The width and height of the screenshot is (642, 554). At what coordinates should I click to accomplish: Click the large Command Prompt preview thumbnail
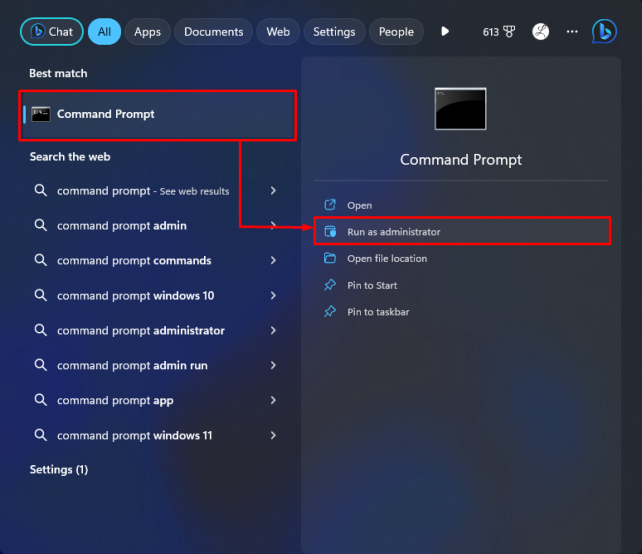coord(461,109)
